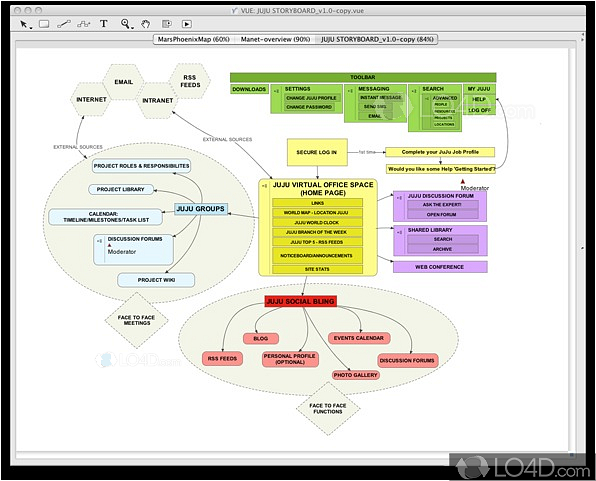596x481 pixels.
Task: Open the pathway tool icon
Action: [x=166, y=24]
